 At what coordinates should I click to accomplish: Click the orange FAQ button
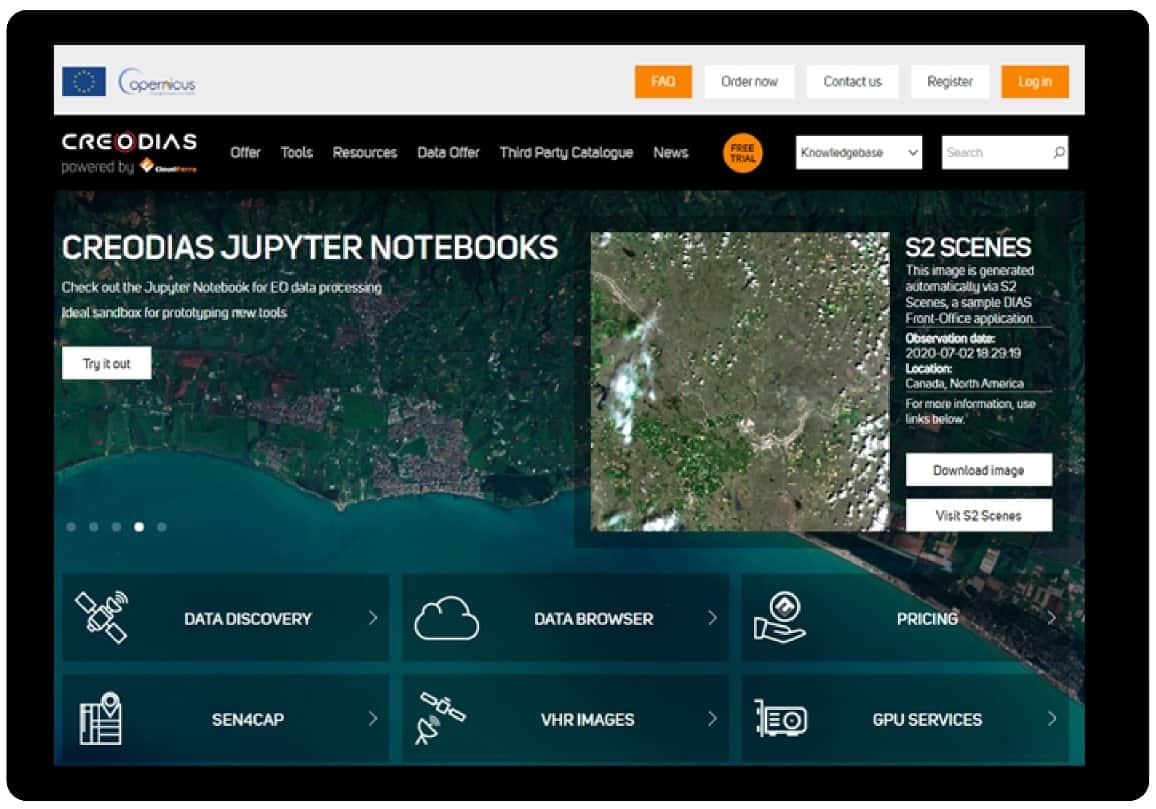click(x=664, y=82)
